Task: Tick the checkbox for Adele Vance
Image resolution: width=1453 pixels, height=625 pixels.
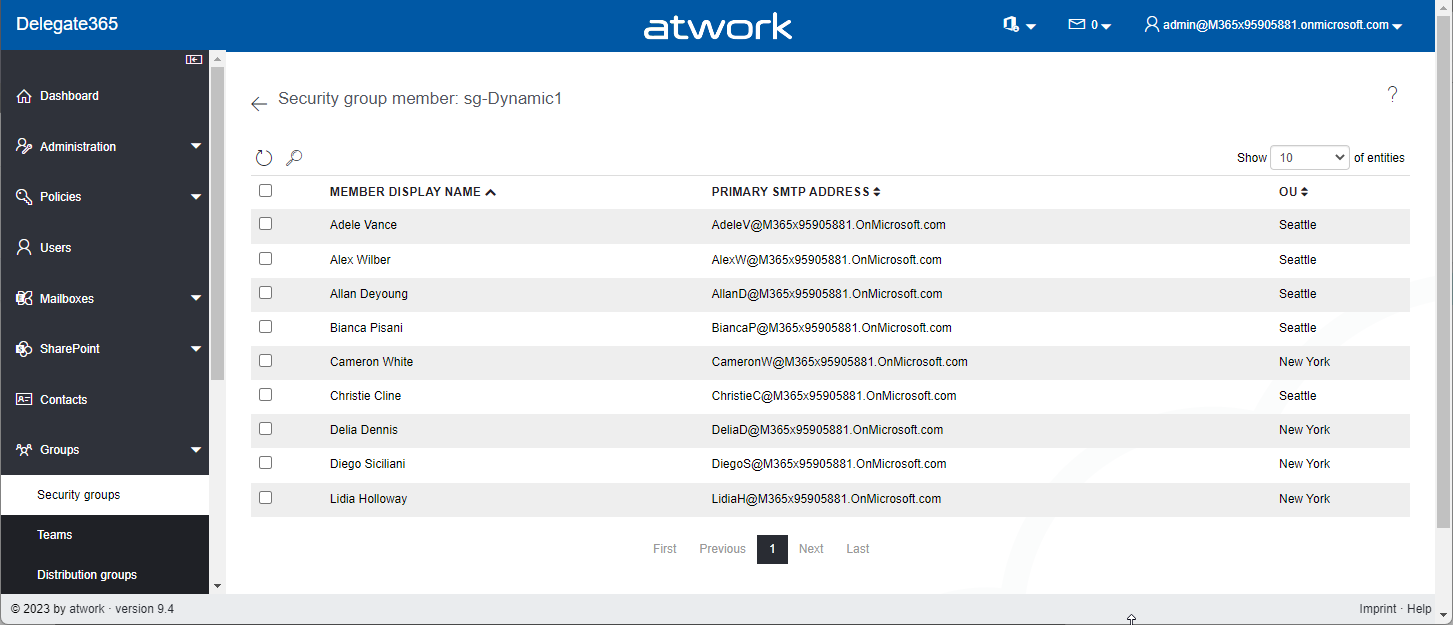Action: pyautogui.click(x=265, y=224)
